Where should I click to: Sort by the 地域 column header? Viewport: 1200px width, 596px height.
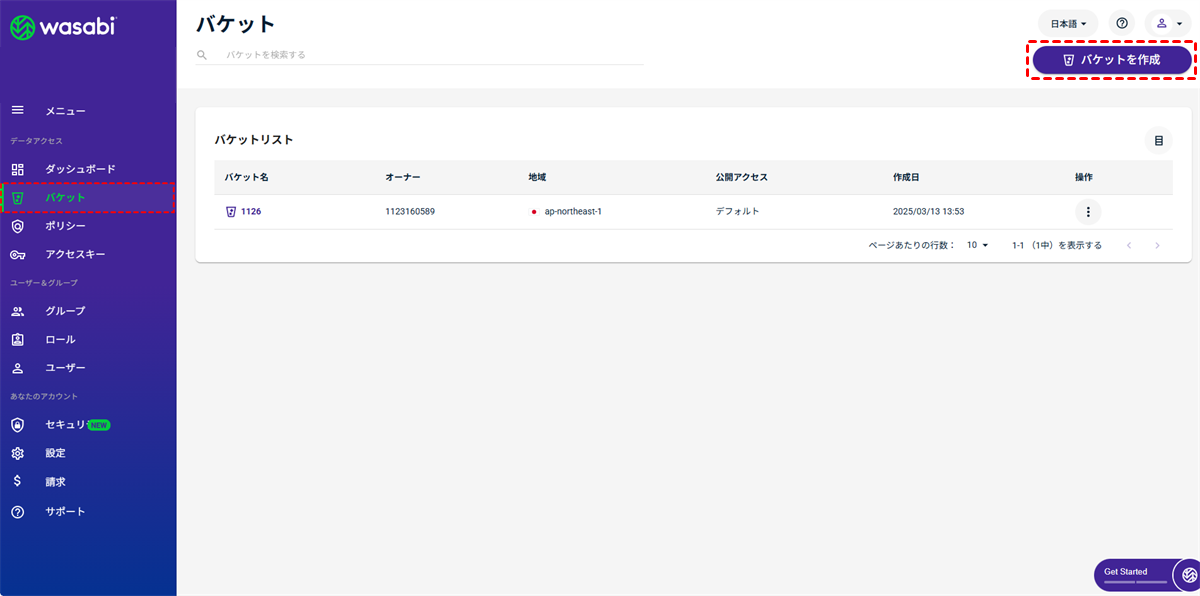pos(538,177)
